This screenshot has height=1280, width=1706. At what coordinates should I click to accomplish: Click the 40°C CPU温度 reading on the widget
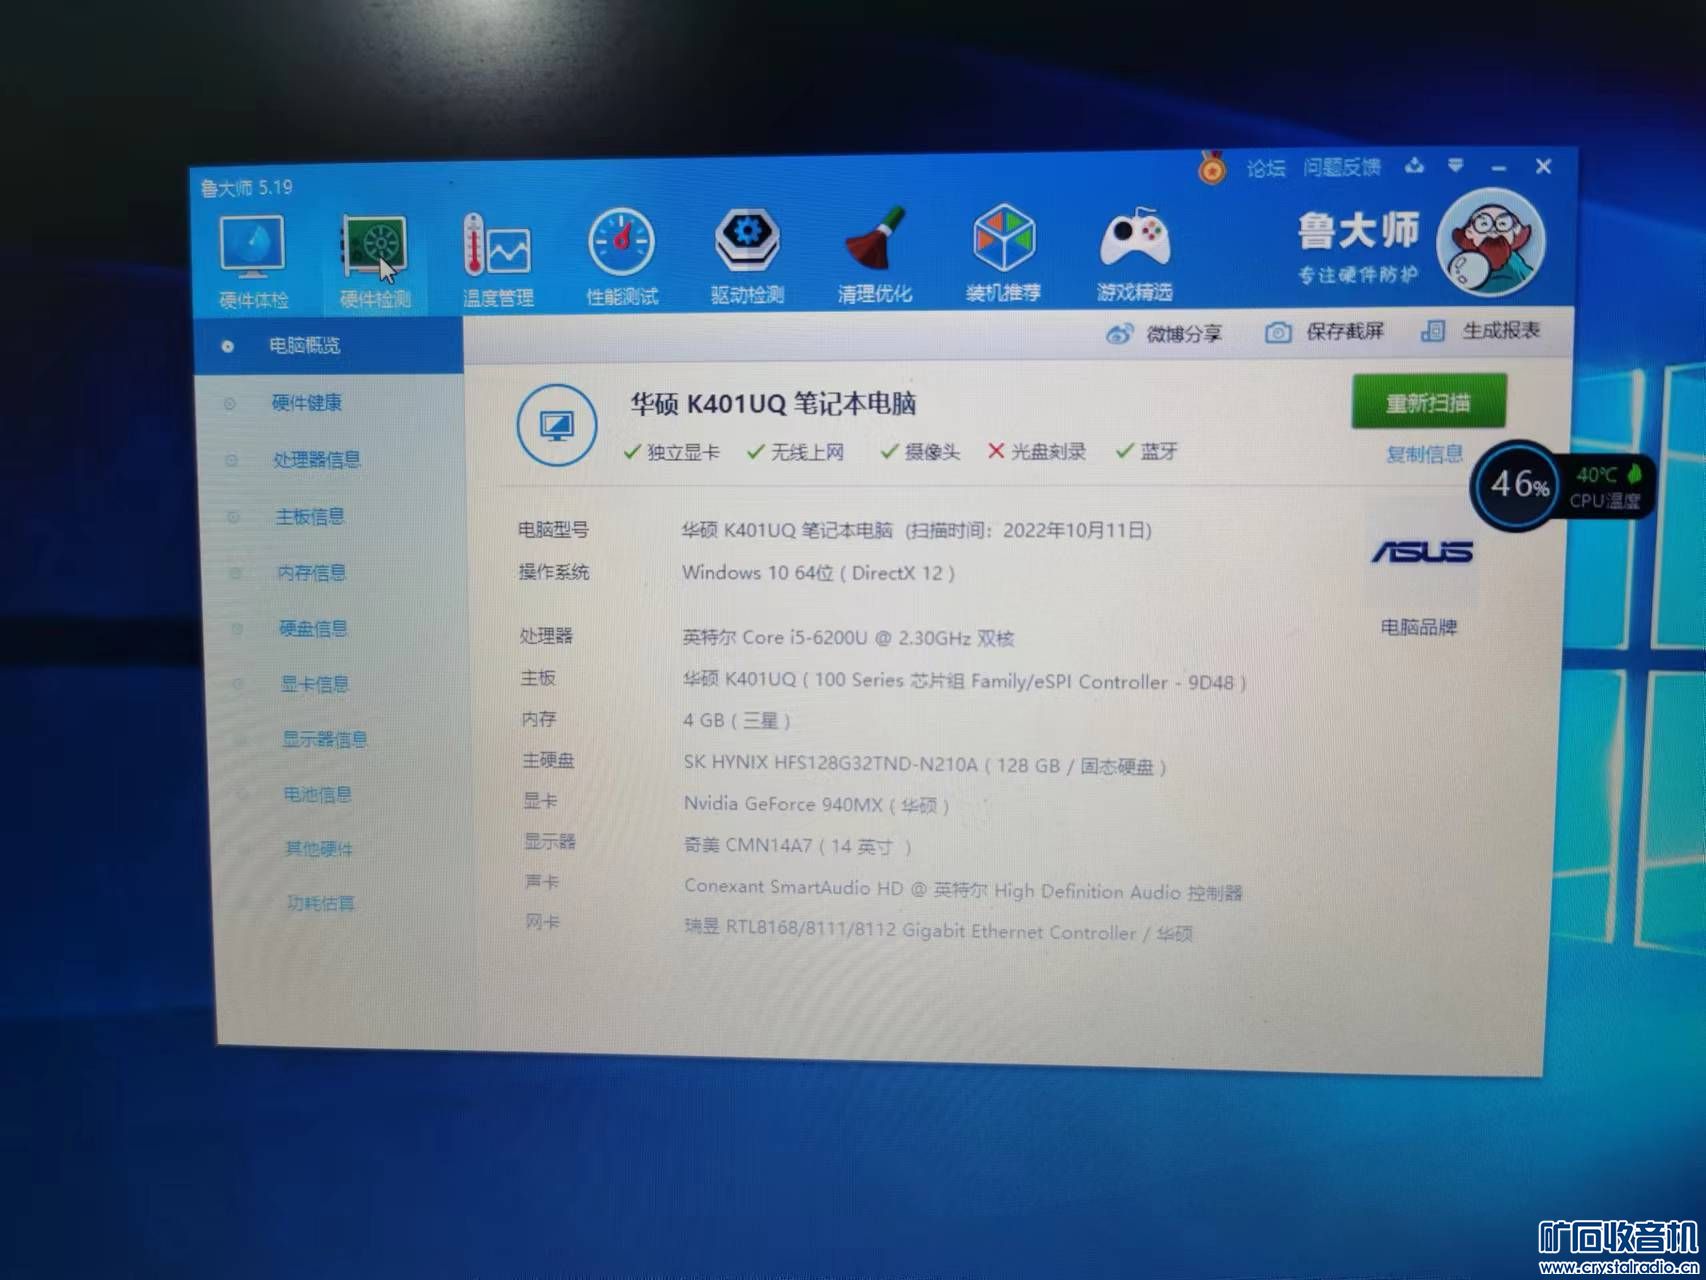[1606, 487]
